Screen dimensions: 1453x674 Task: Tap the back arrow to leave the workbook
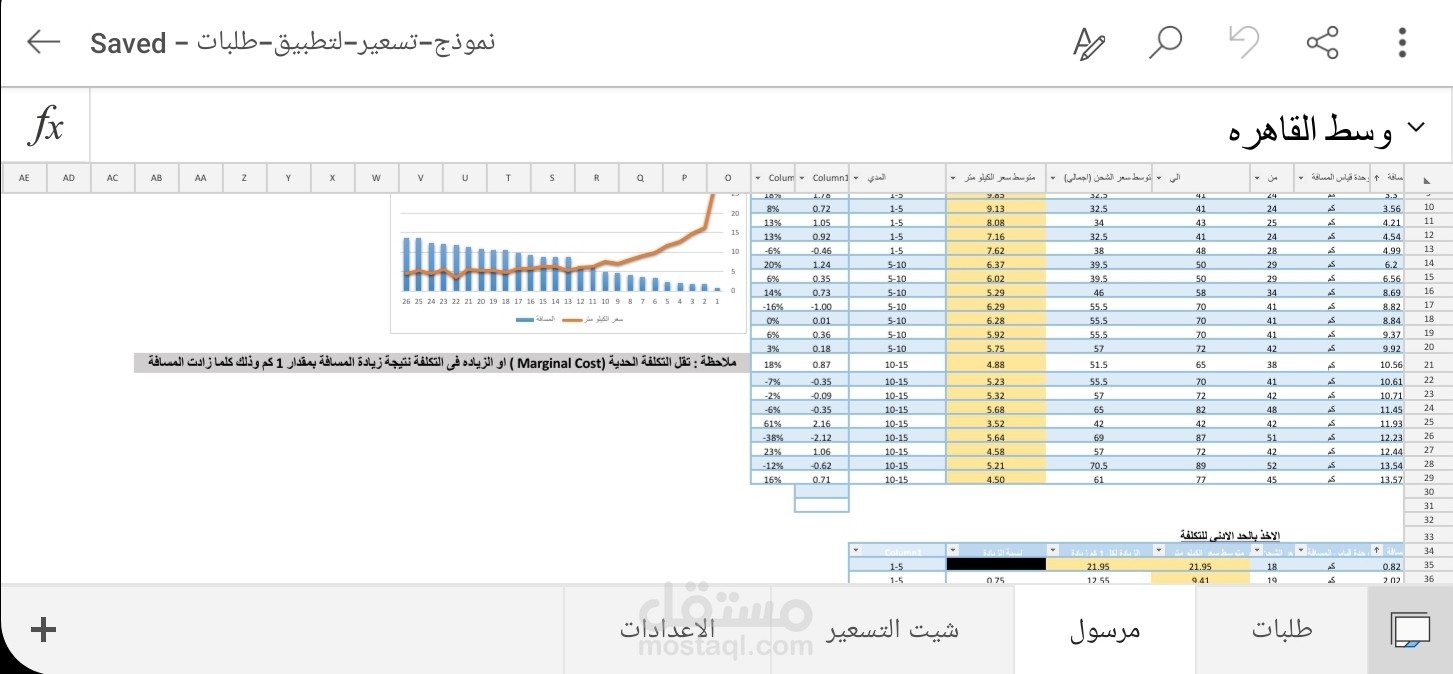(x=43, y=42)
